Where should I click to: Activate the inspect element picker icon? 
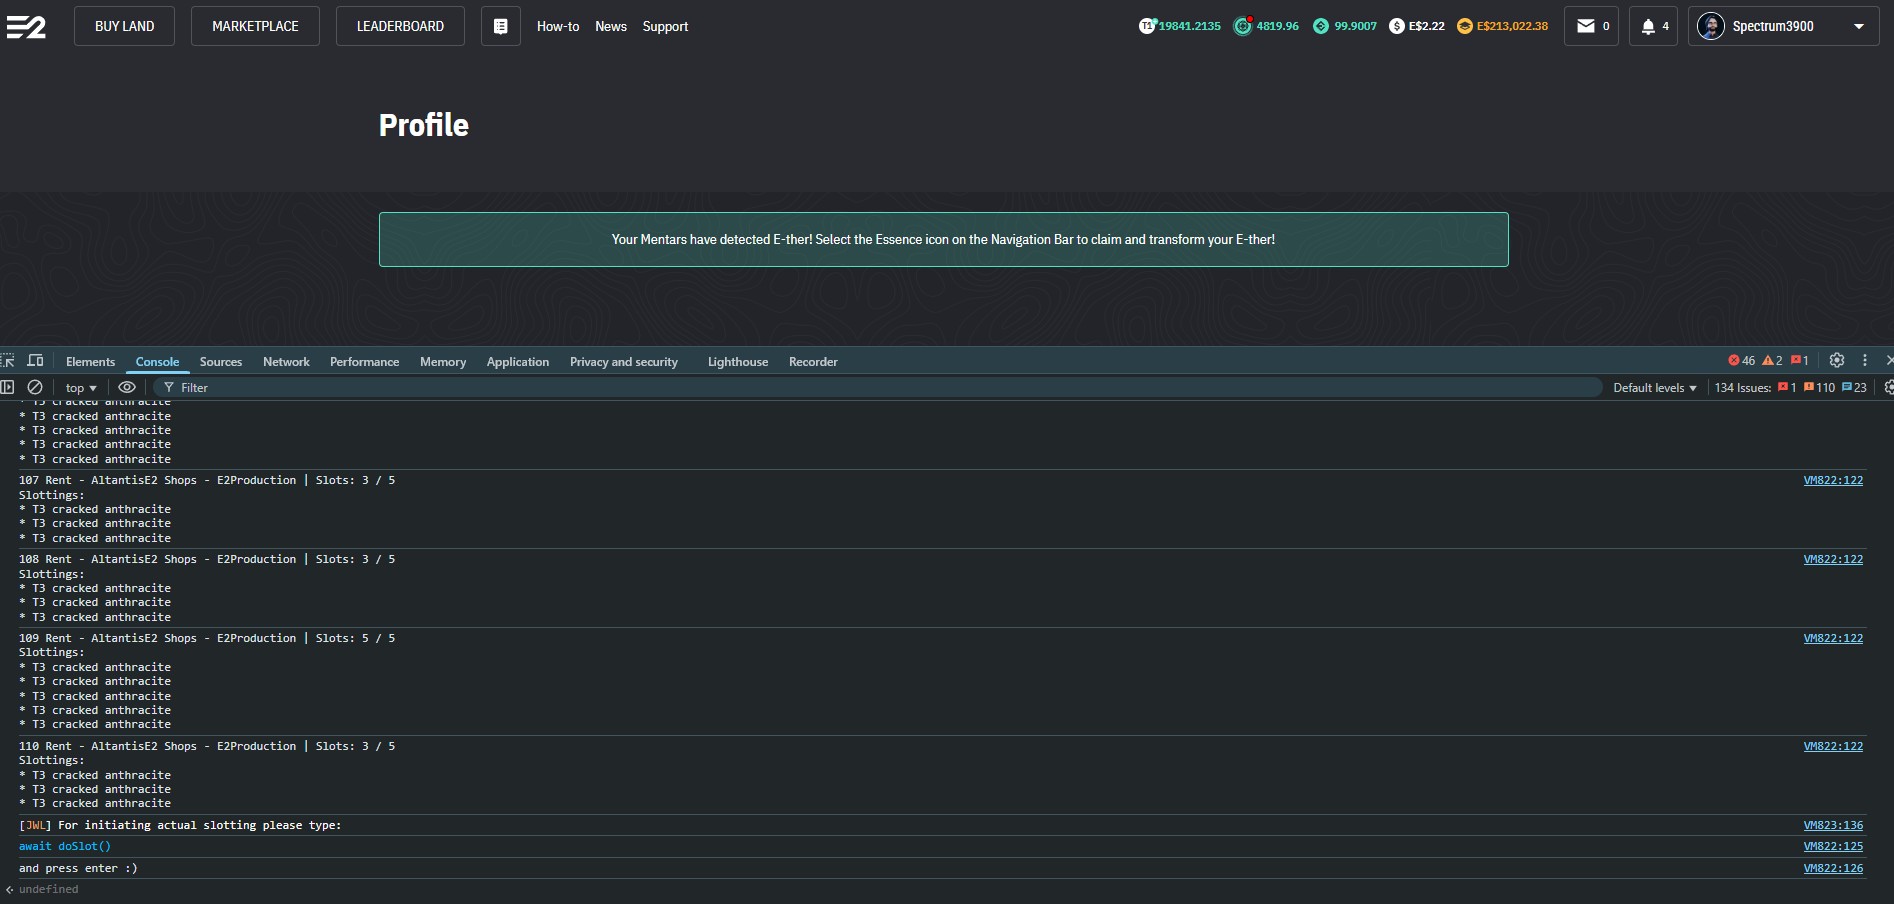8,361
